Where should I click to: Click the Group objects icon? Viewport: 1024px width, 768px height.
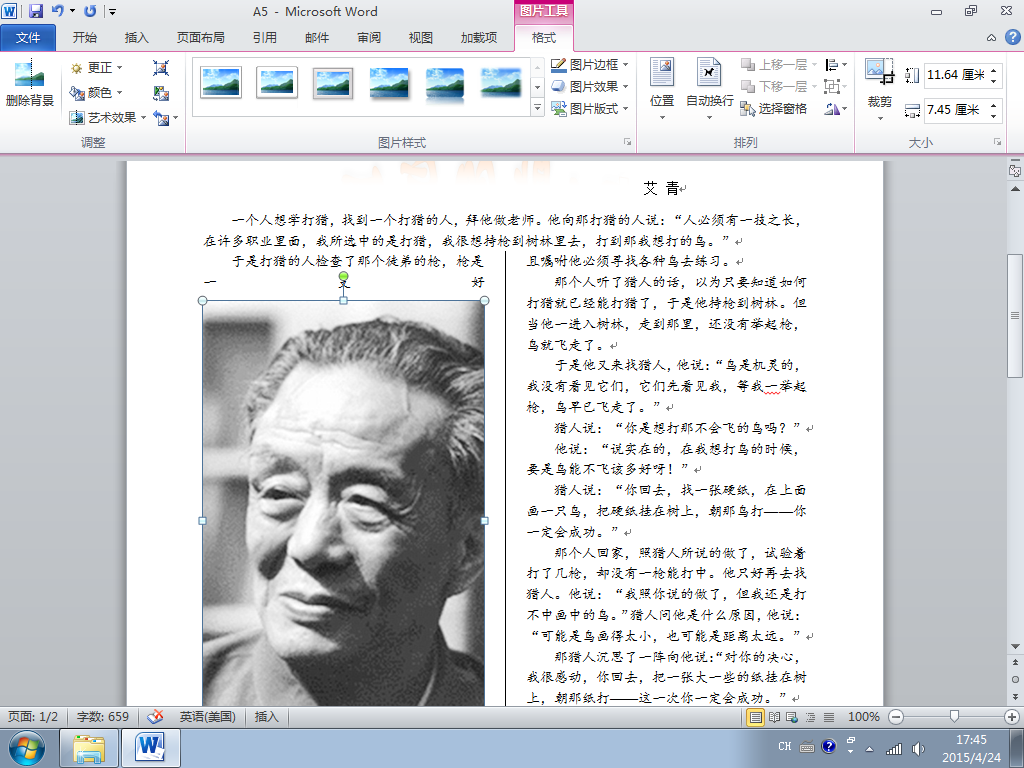click(x=836, y=86)
